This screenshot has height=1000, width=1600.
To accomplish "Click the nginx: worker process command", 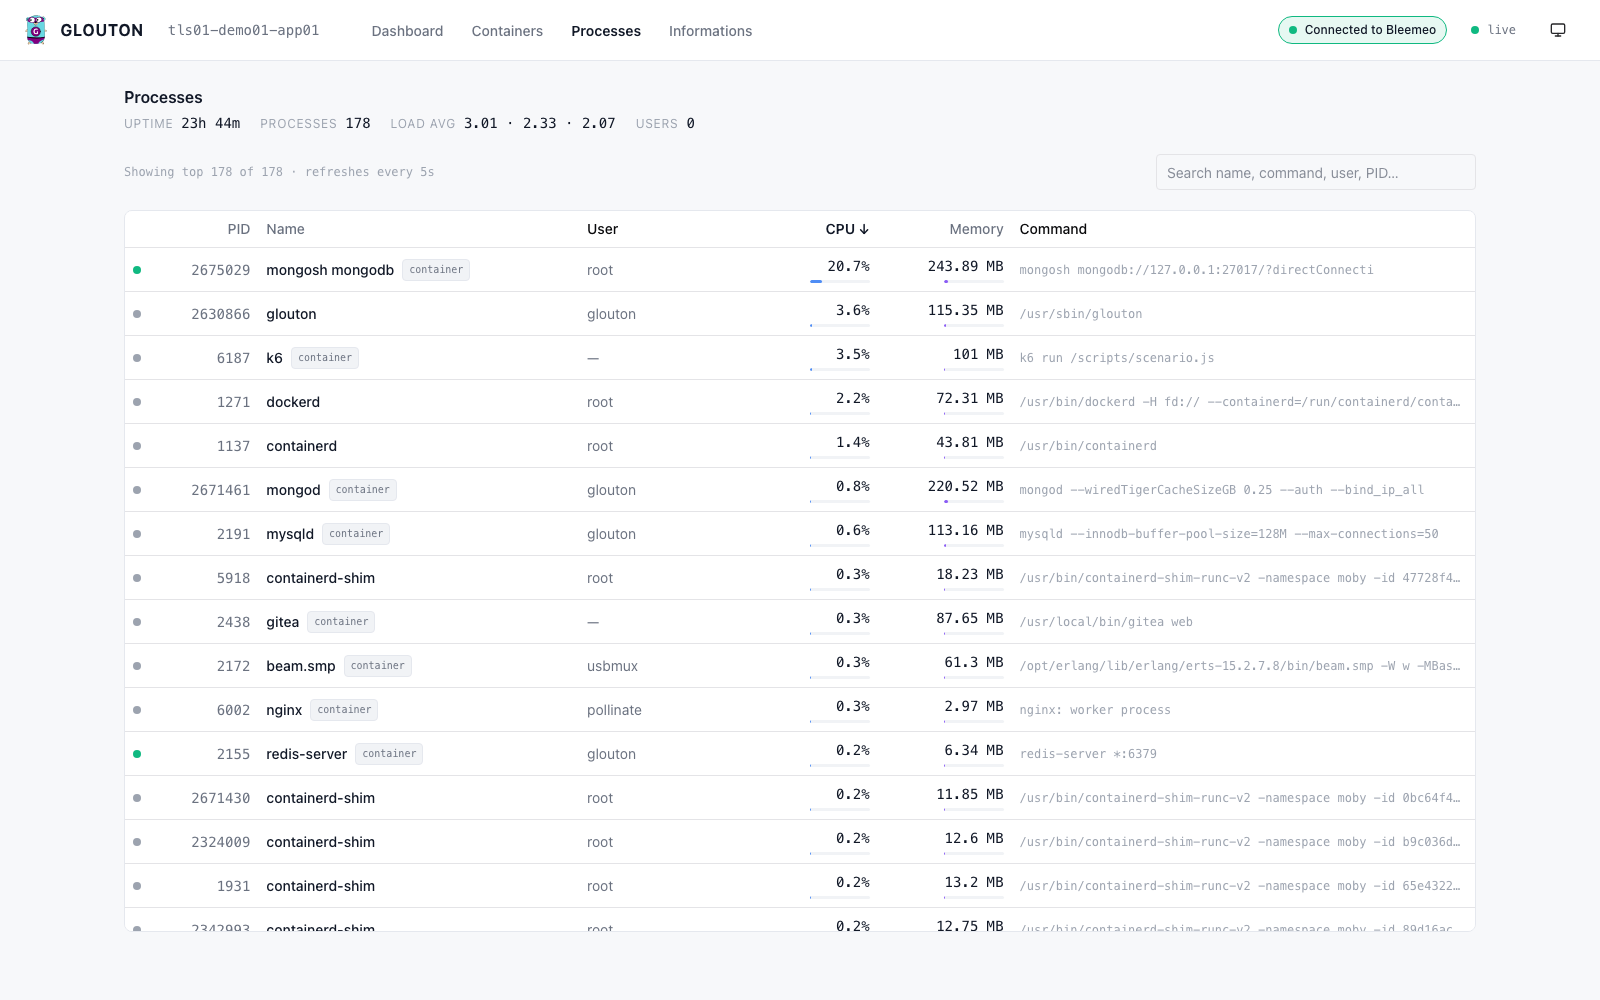I will coord(1095,710).
